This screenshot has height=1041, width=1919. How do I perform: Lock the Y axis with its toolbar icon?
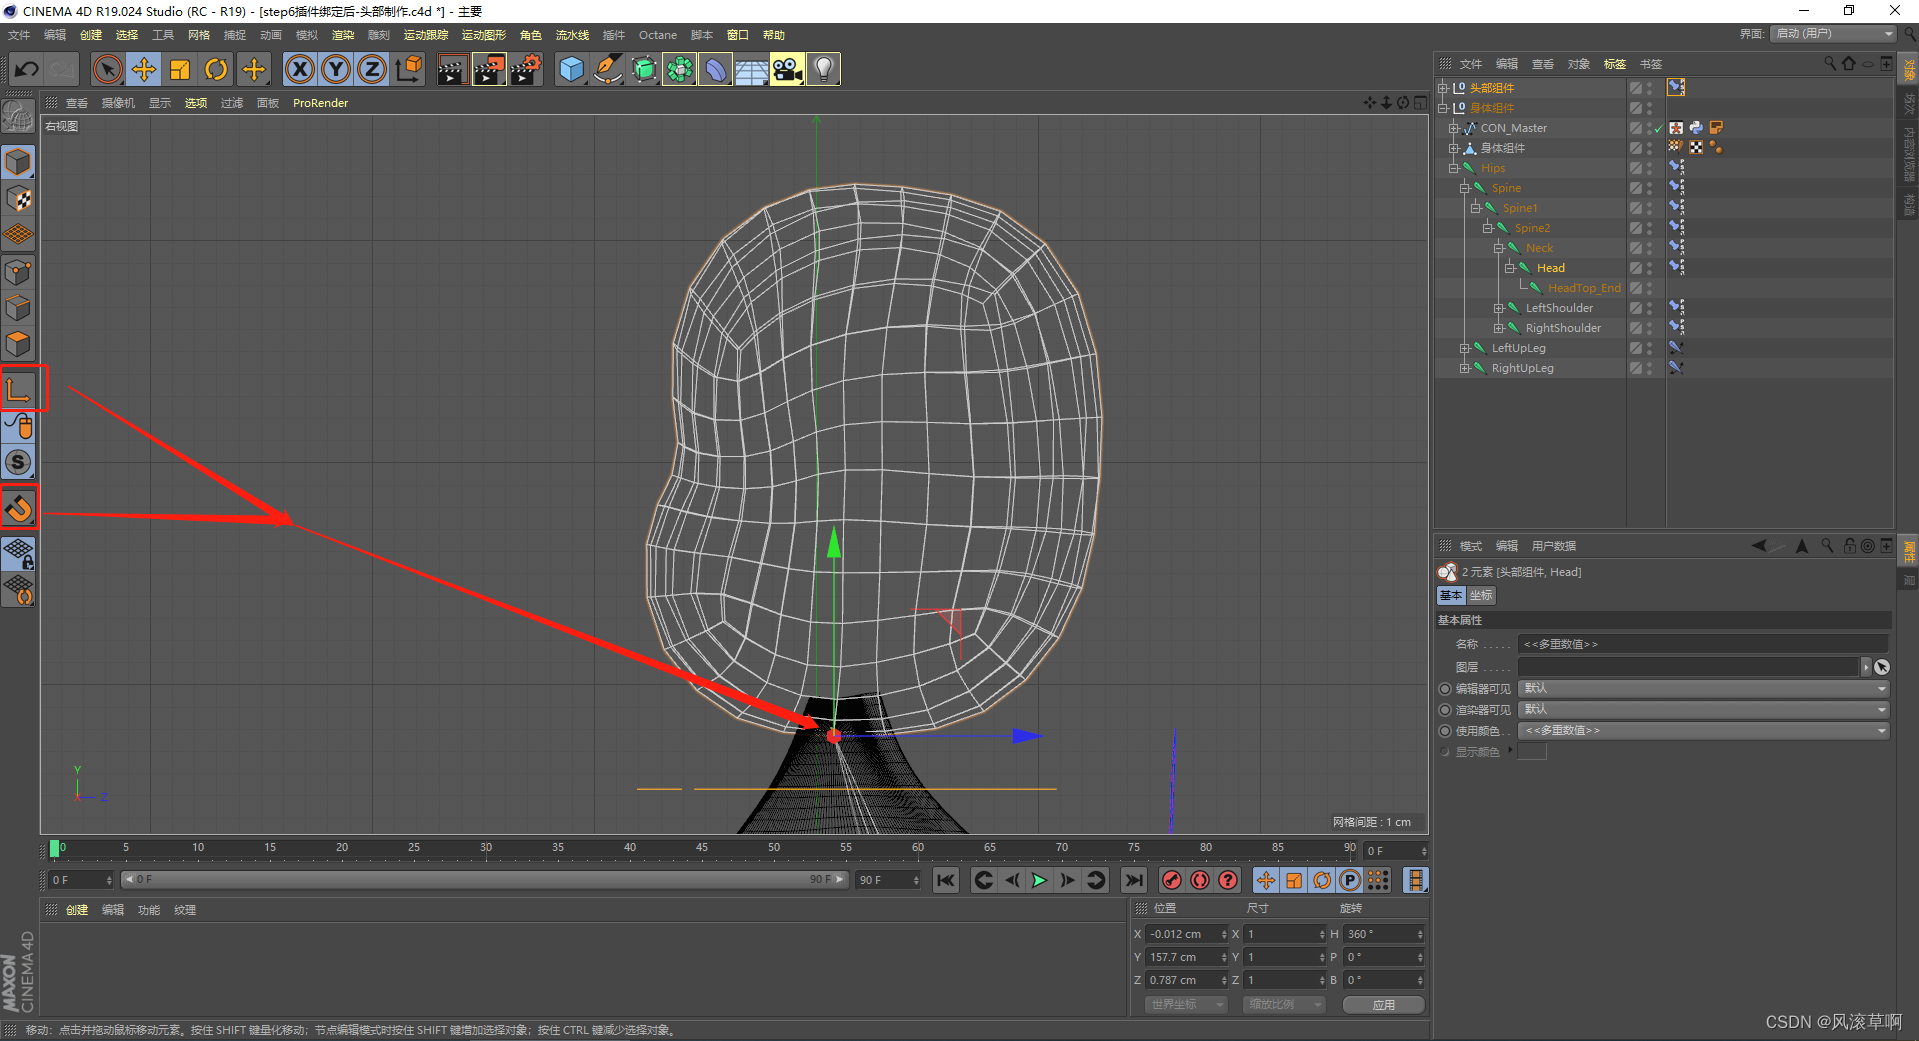pos(335,68)
